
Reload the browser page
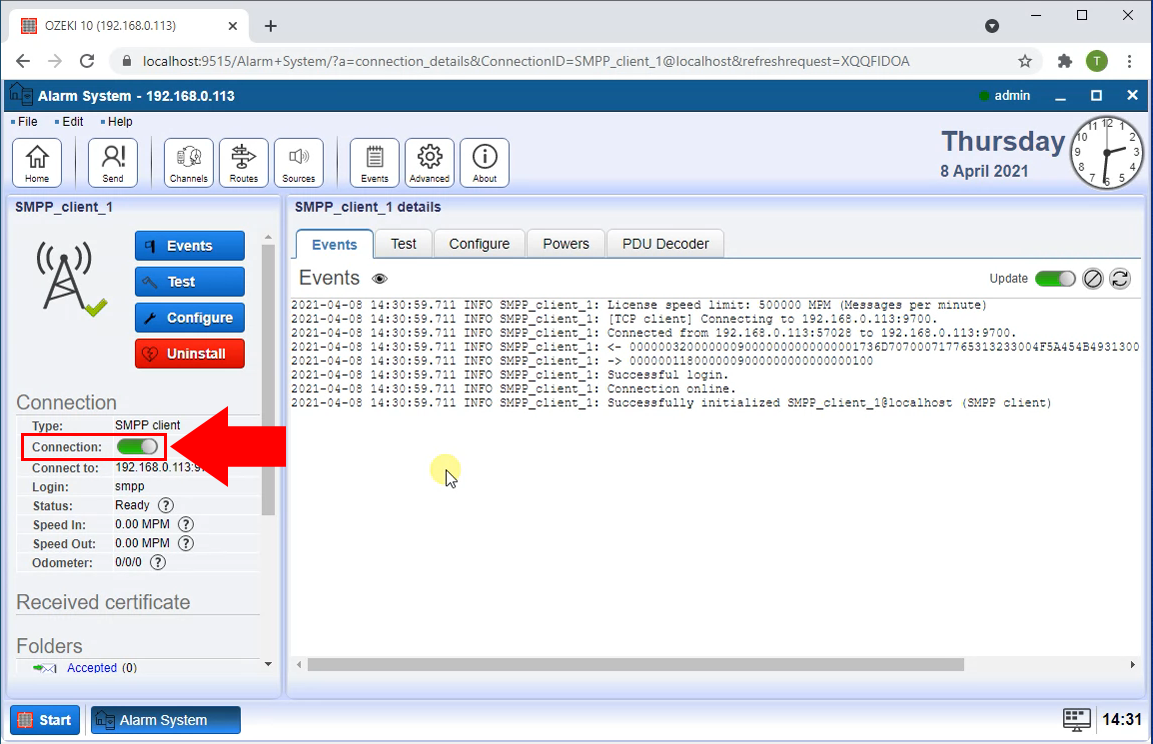point(87,61)
